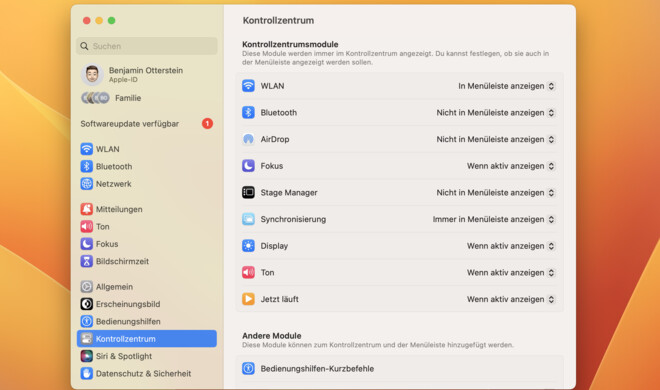660x390 pixels.
Task: Click the Bluetooth icon in sidebar
Action: click(x=87, y=166)
